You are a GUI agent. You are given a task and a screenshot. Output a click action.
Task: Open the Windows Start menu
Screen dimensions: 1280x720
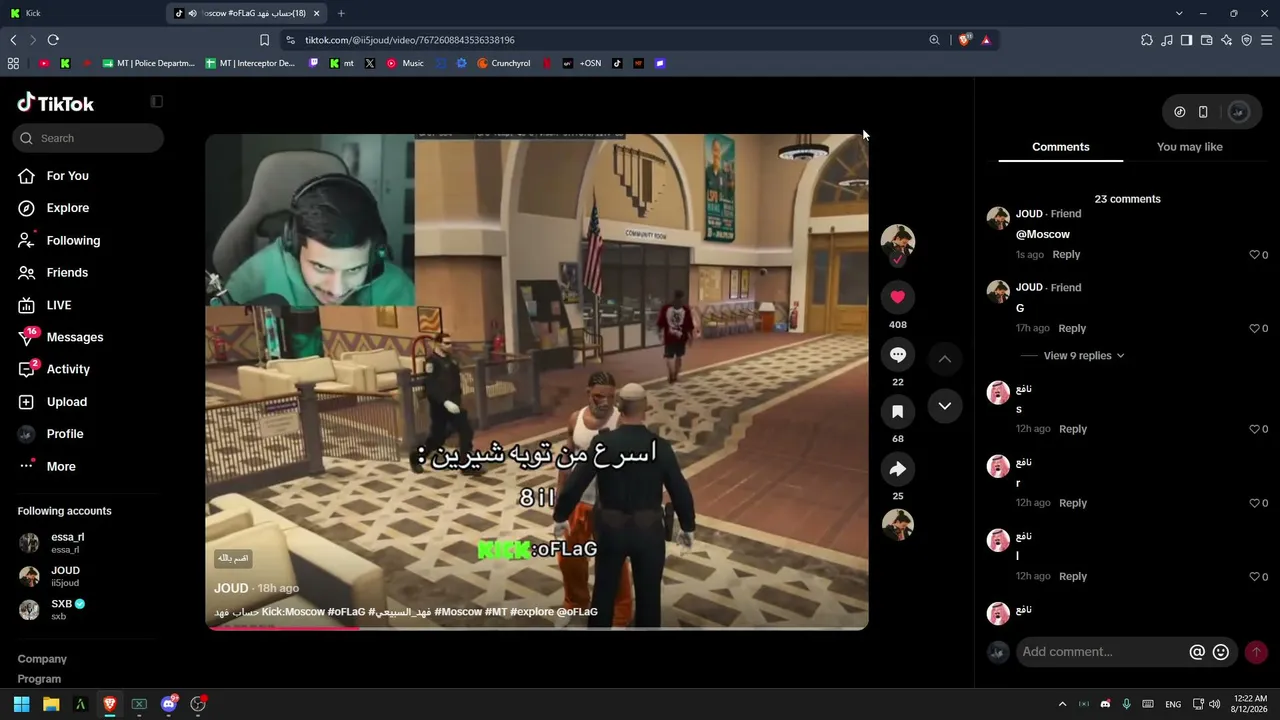(21, 704)
